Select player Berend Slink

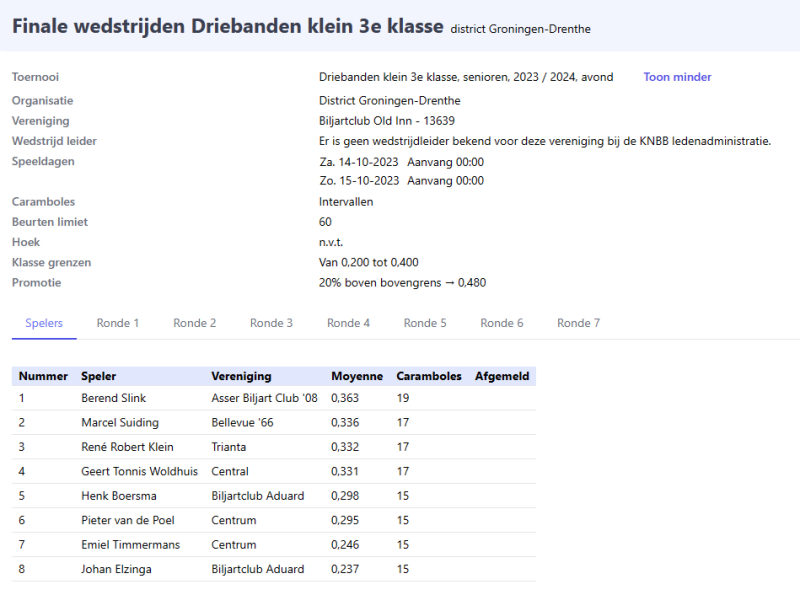click(113, 398)
